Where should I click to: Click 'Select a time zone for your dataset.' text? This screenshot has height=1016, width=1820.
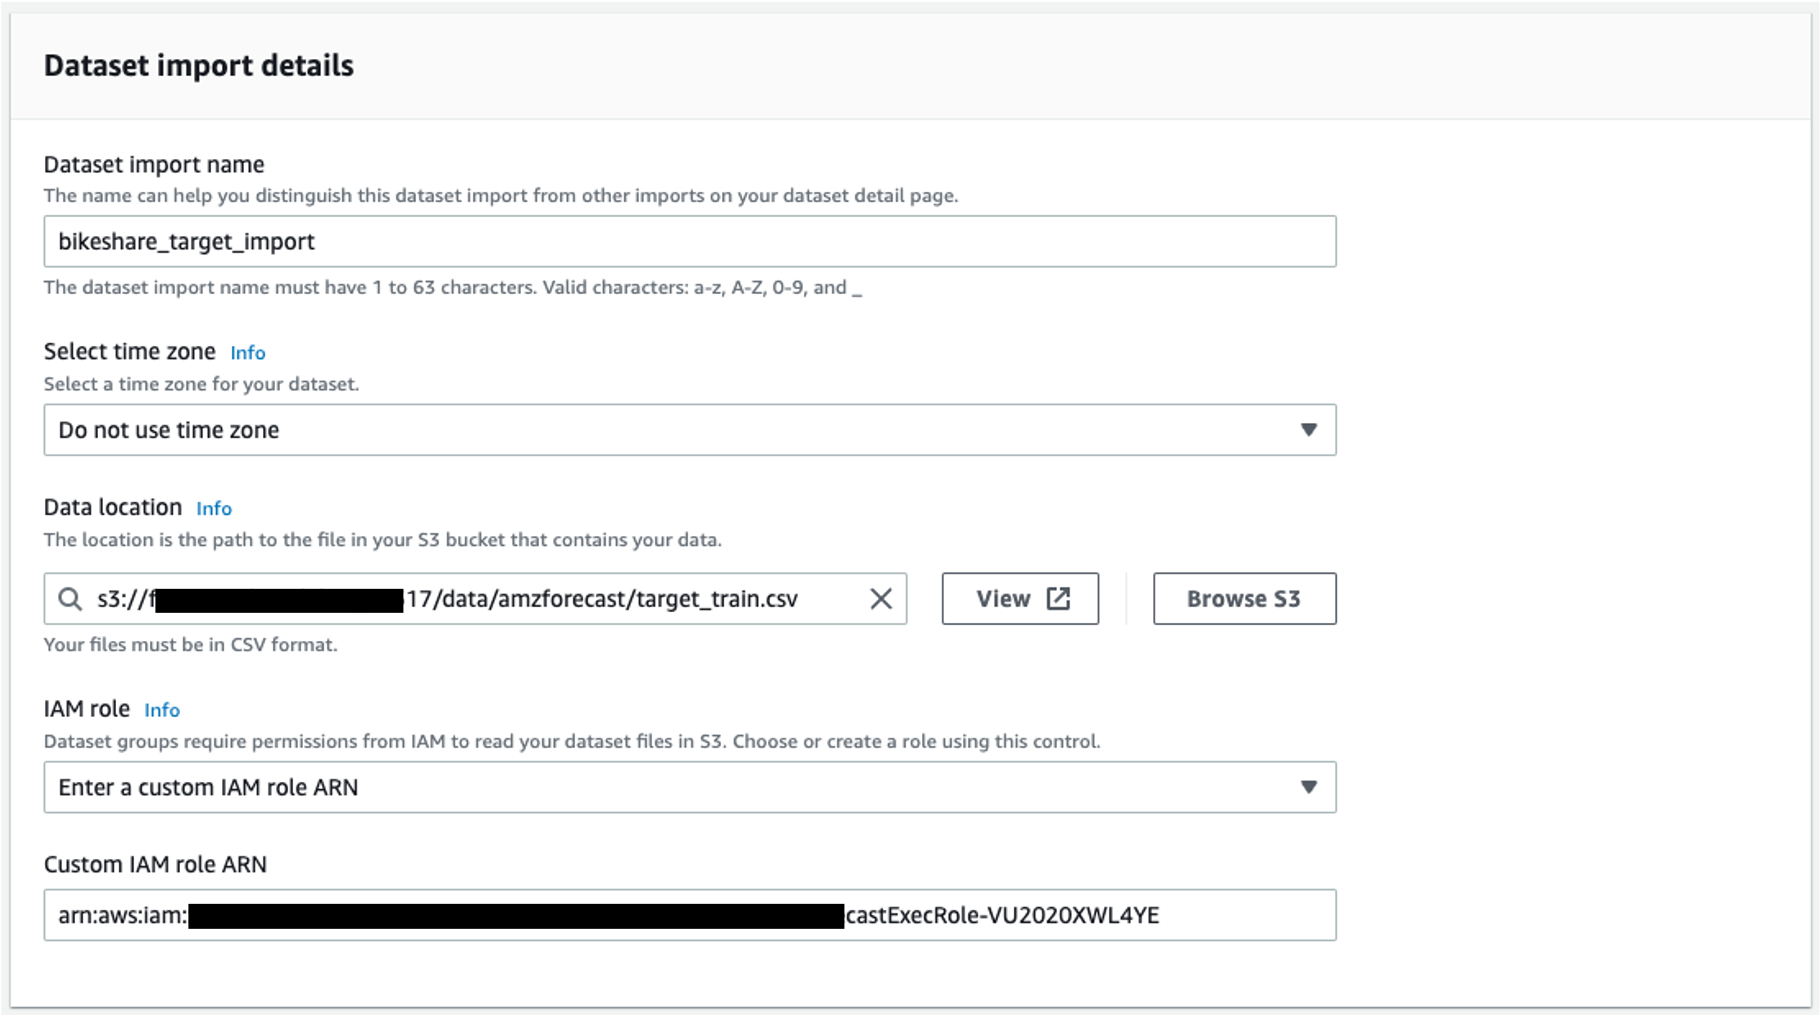coord(201,384)
